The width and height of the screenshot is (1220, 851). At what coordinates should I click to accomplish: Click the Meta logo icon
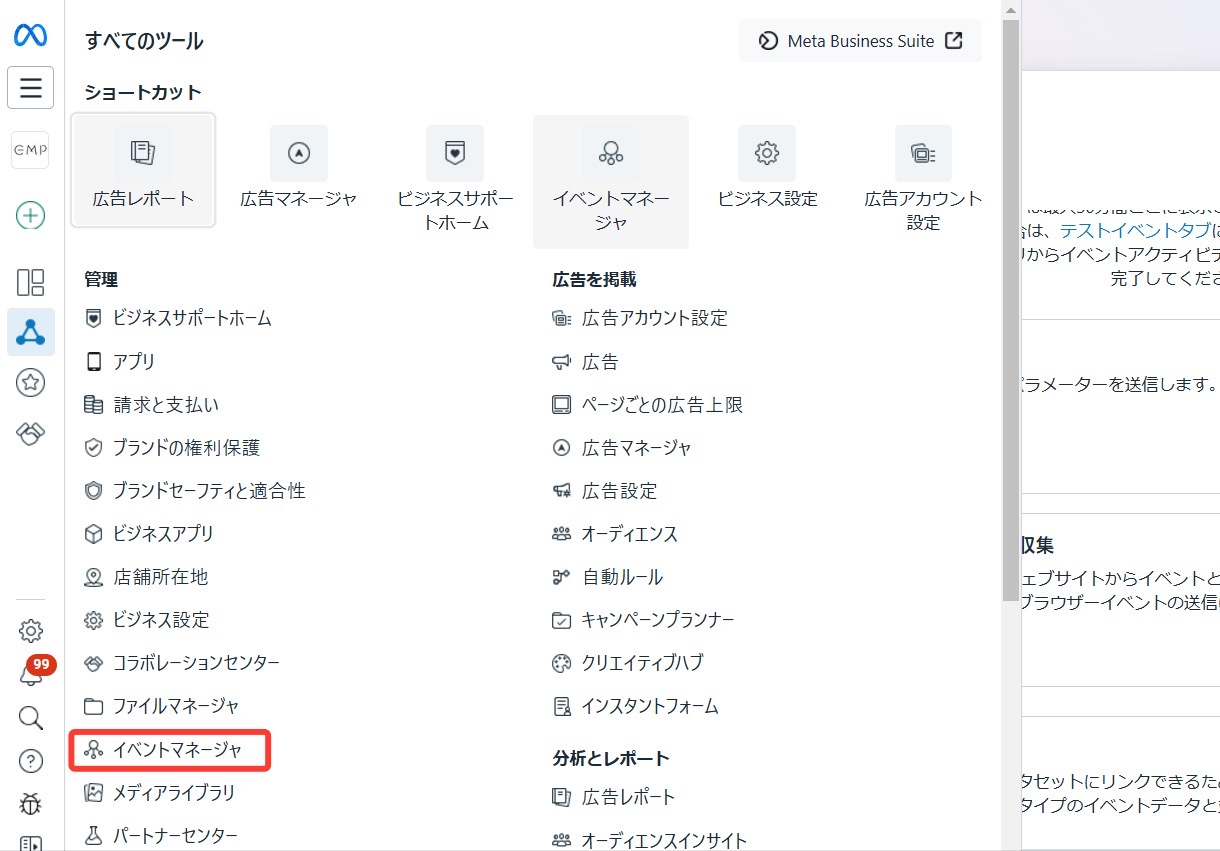(31, 35)
